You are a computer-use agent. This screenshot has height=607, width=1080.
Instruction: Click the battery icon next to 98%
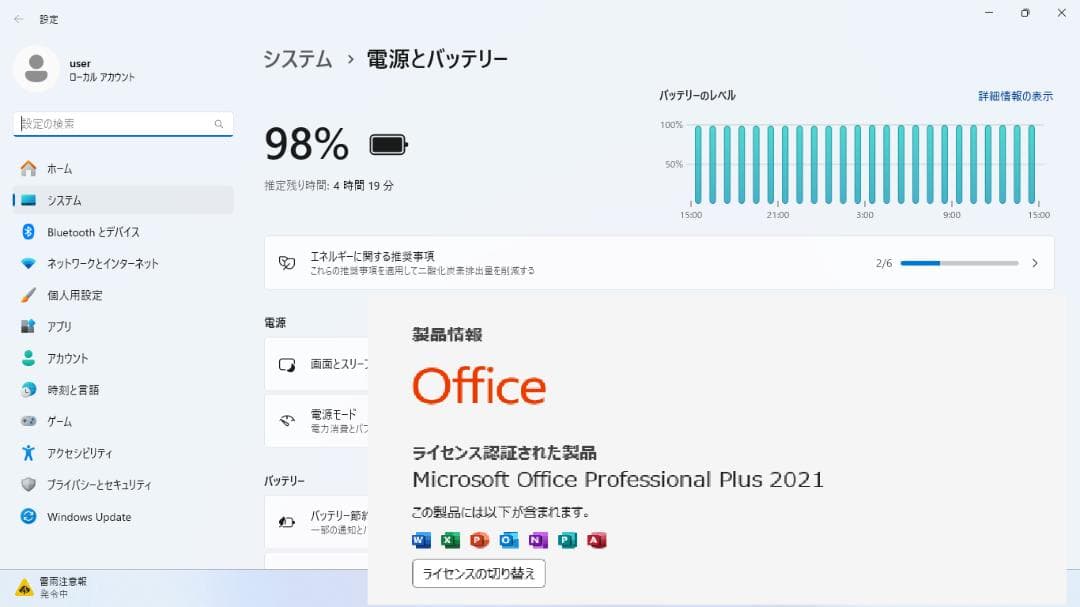(386, 143)
